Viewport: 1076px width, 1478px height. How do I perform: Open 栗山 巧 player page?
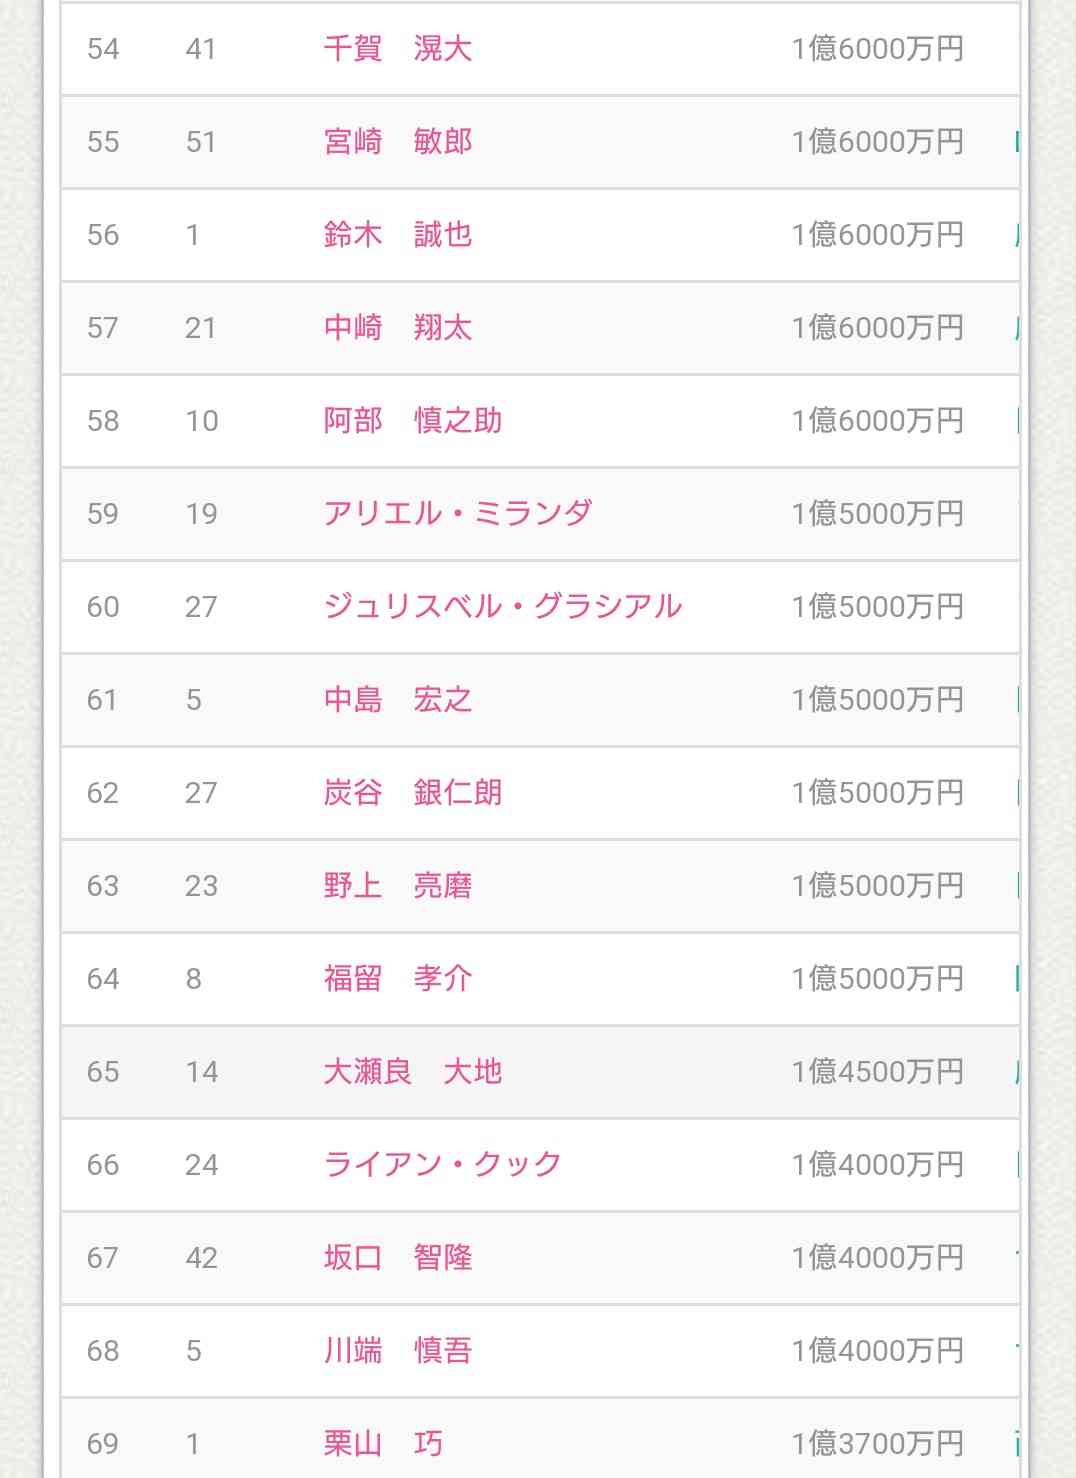[x=382, y=1444]
